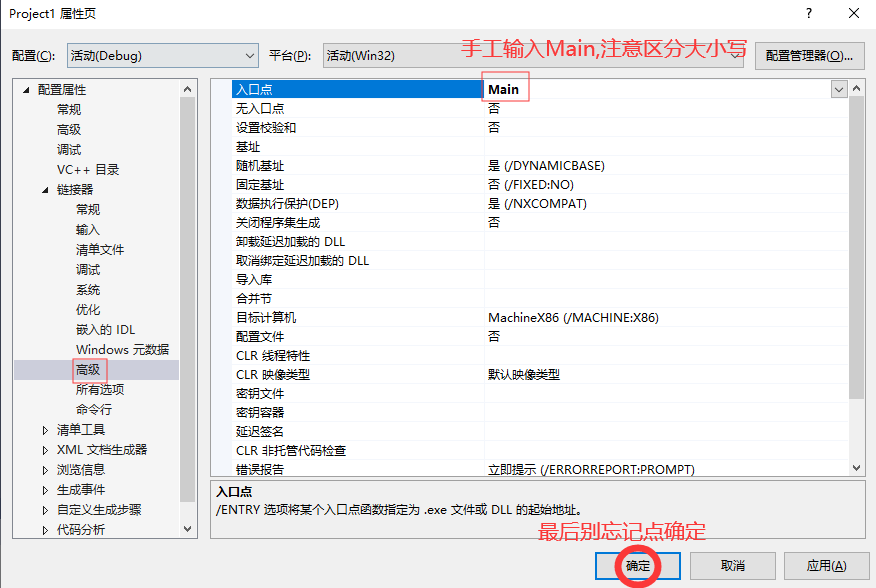This screenshot has width=876, height=588.
Task: Select 所有选项 under 链接器
Action: (x=98, y=389)
